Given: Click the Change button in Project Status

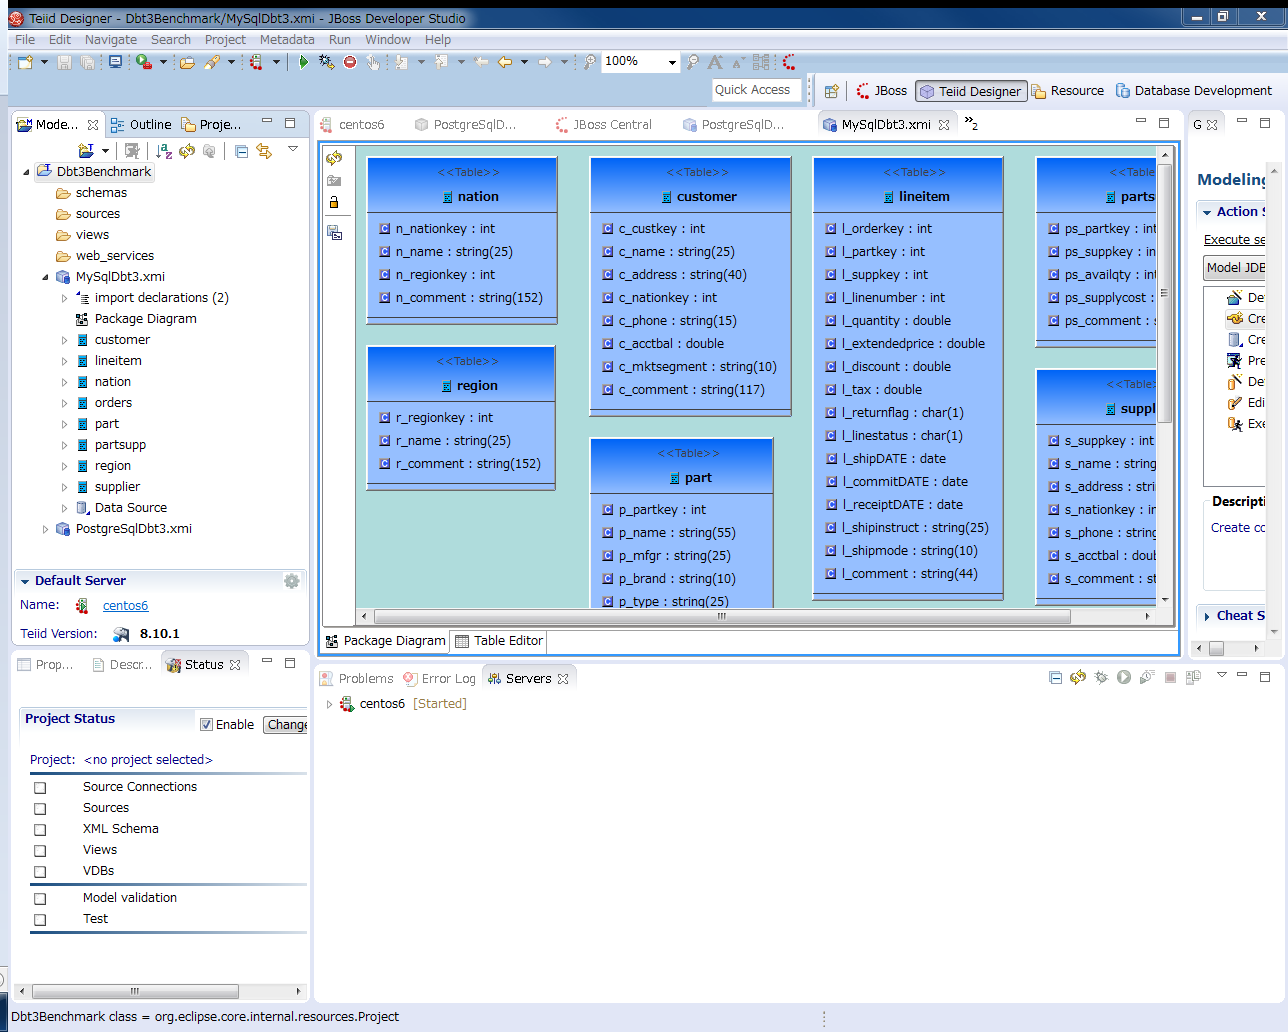Looking at the screenshot, I should 286,725.
